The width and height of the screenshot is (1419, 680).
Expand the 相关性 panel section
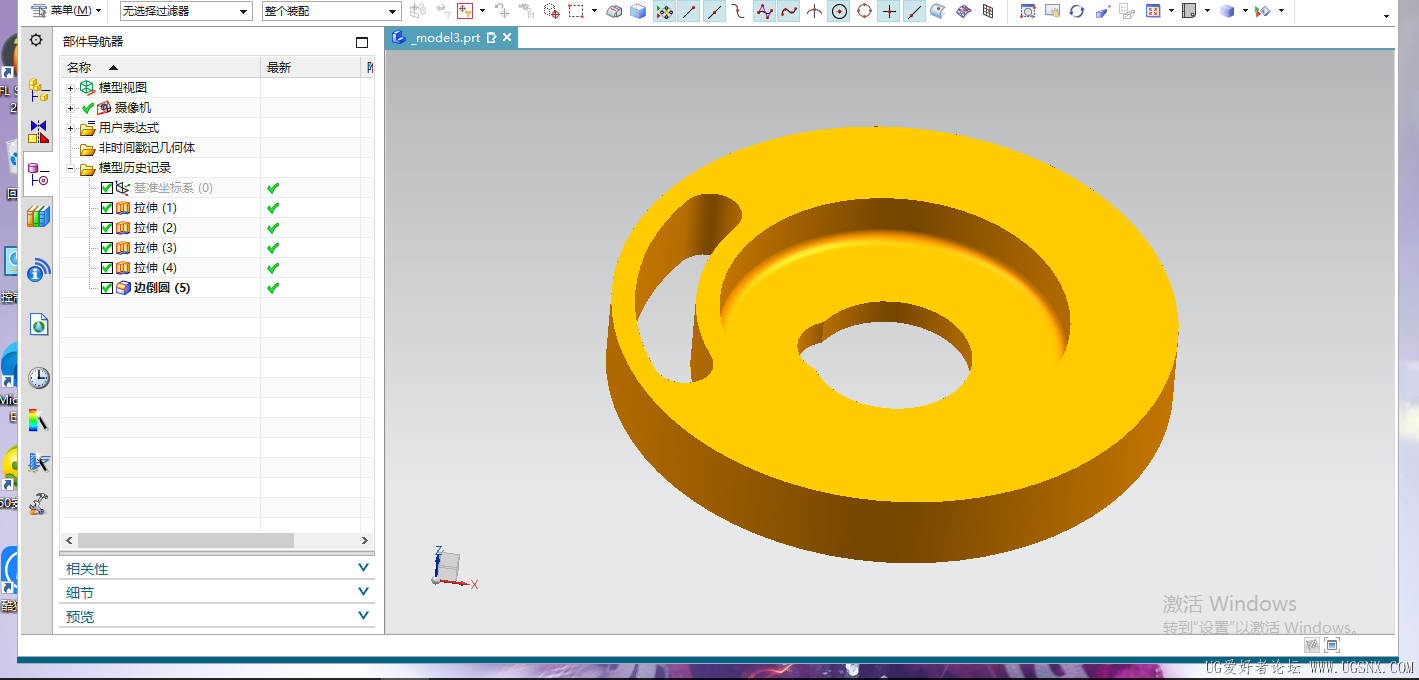click(x=217, y=568)
